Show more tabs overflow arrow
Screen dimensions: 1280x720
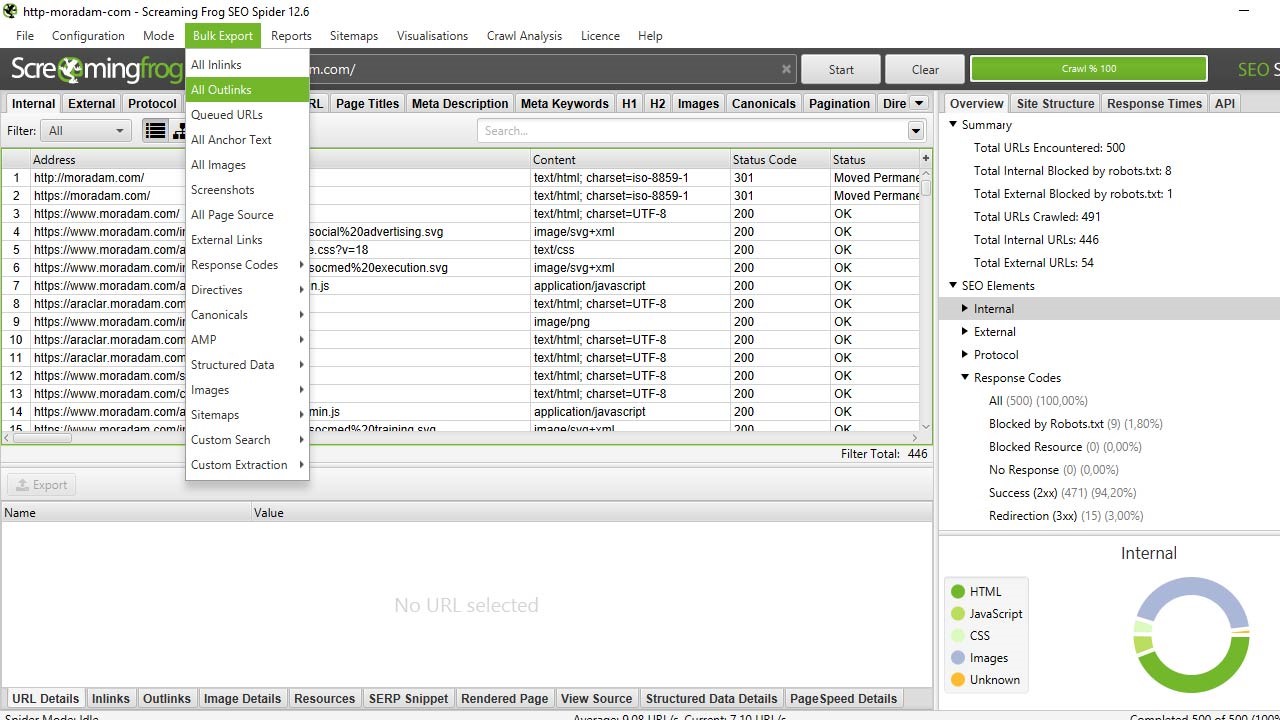[919, 103]
